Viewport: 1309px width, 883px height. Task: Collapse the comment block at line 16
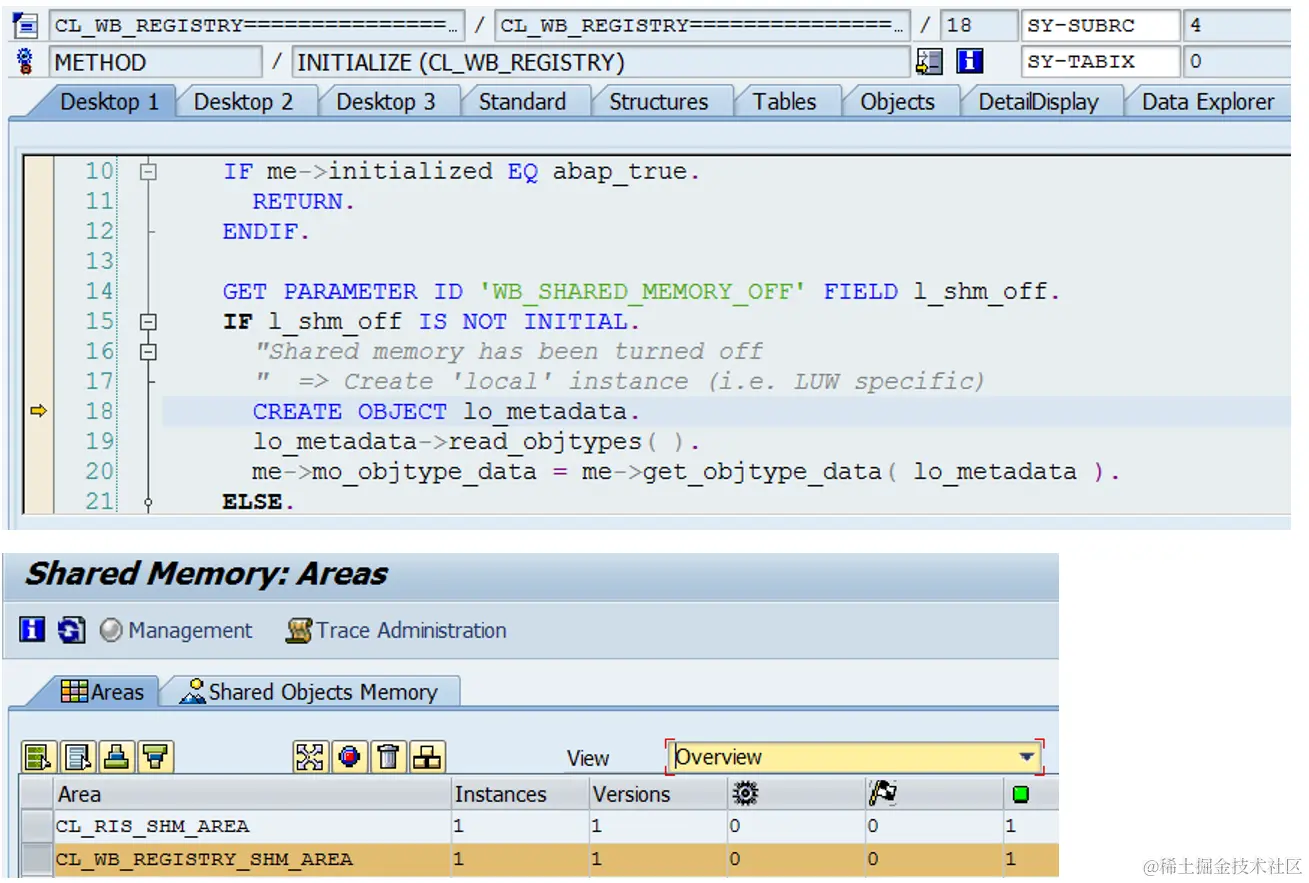pyautogui.click(x=148, y=352)
